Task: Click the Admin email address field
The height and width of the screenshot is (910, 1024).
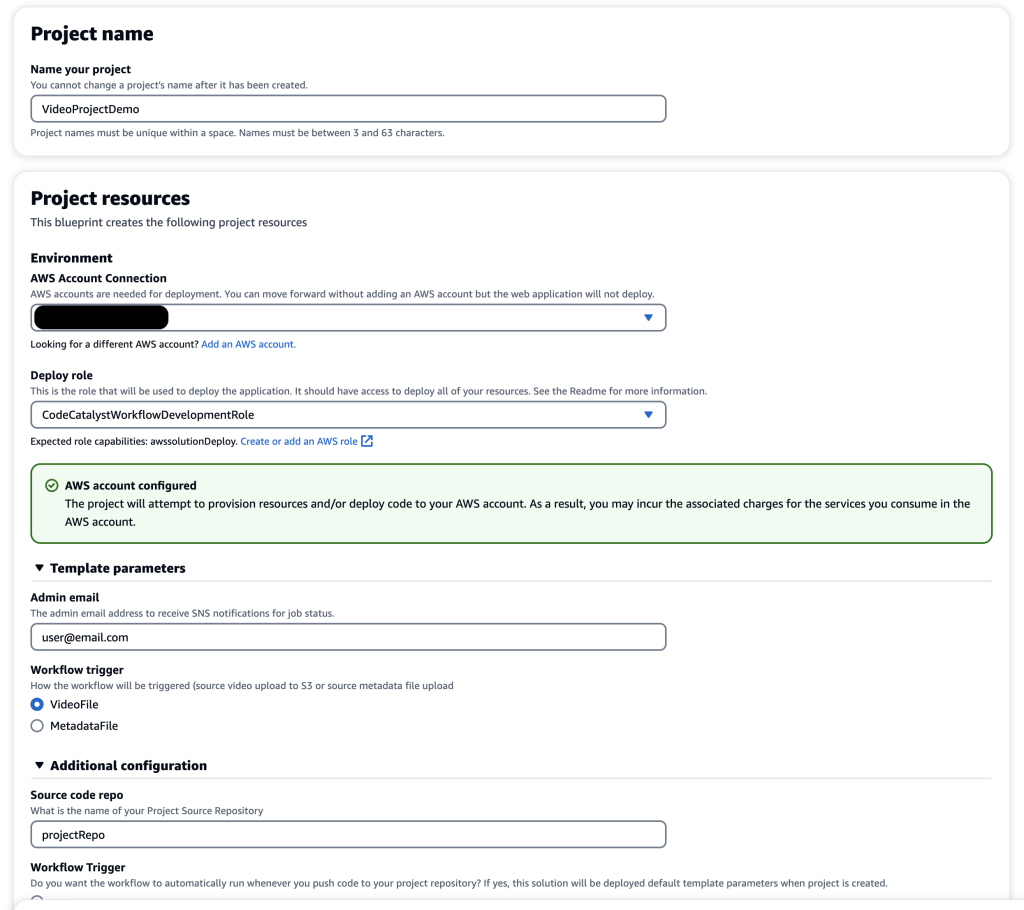Action: (347, 636)
